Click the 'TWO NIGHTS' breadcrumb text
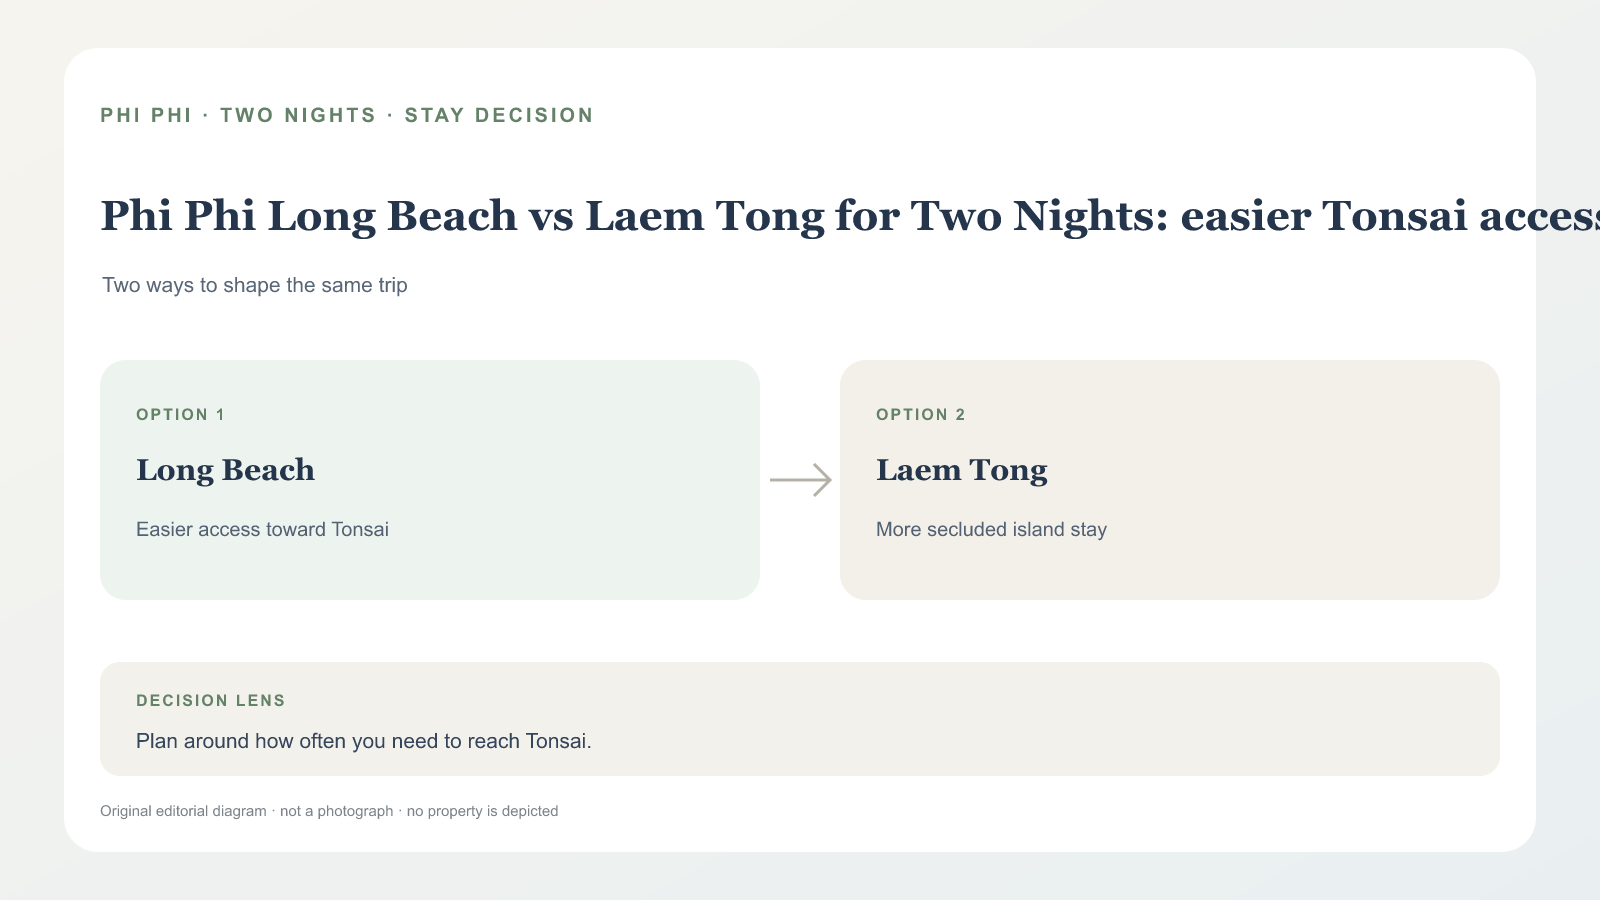Viewport: 1600px width, 900px height. click(x=298, y=115)
